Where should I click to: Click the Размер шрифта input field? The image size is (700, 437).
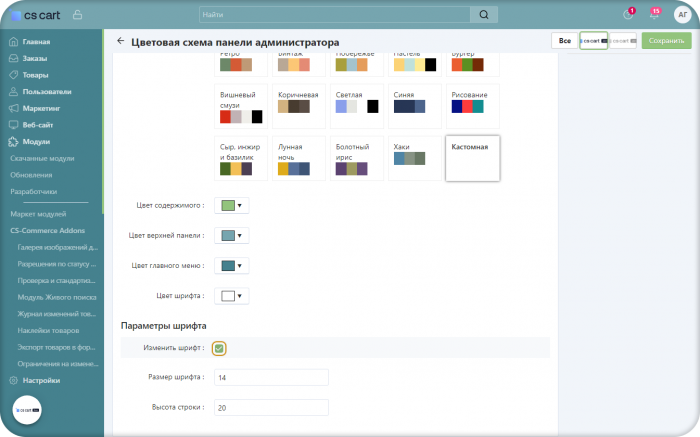click(271, 377)
